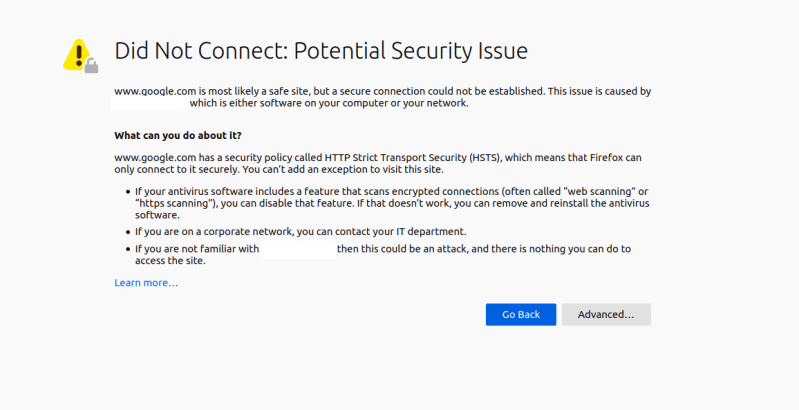Click the small padlock badge on the warning icon
Viewport: 799px width, 410px height.
pos(91,66)
